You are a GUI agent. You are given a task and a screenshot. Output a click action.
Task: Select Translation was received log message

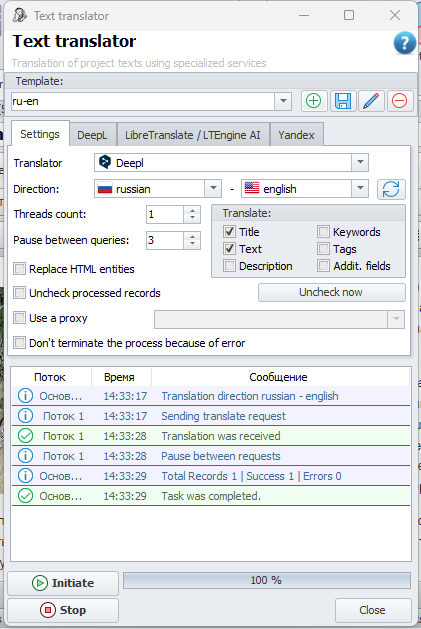click(221, 436)
